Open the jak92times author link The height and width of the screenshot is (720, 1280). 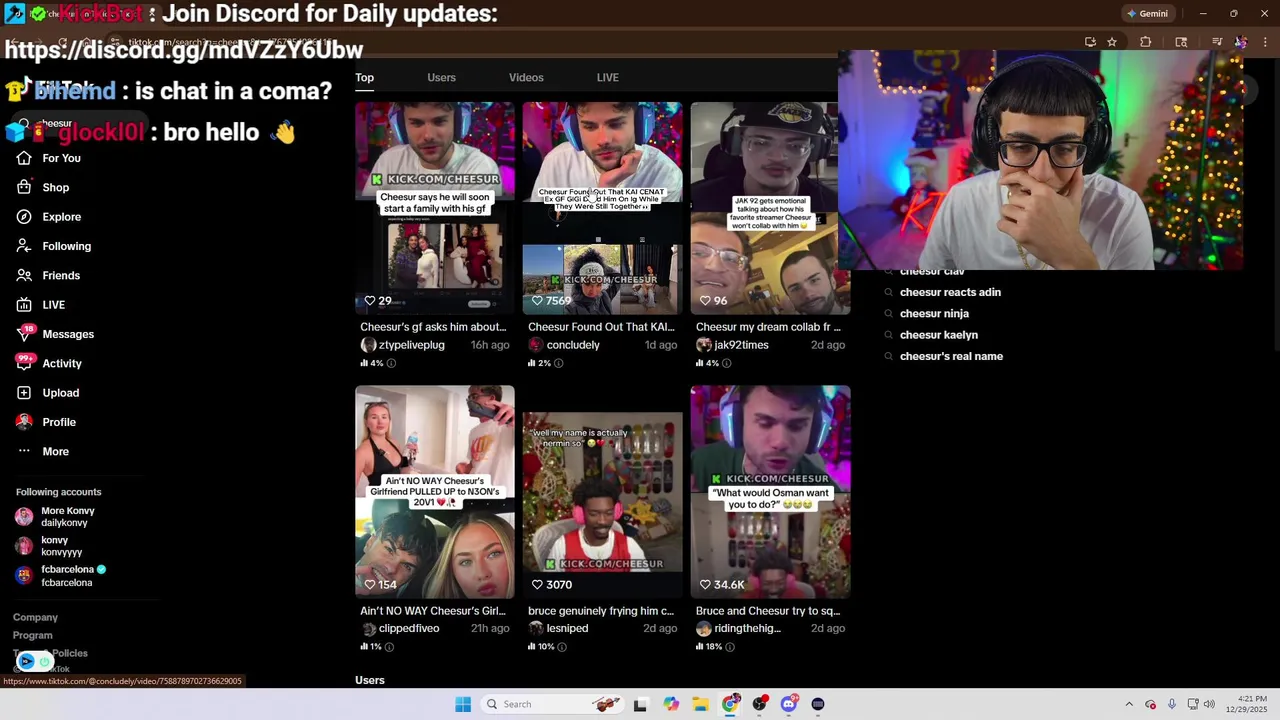point(742,345)
